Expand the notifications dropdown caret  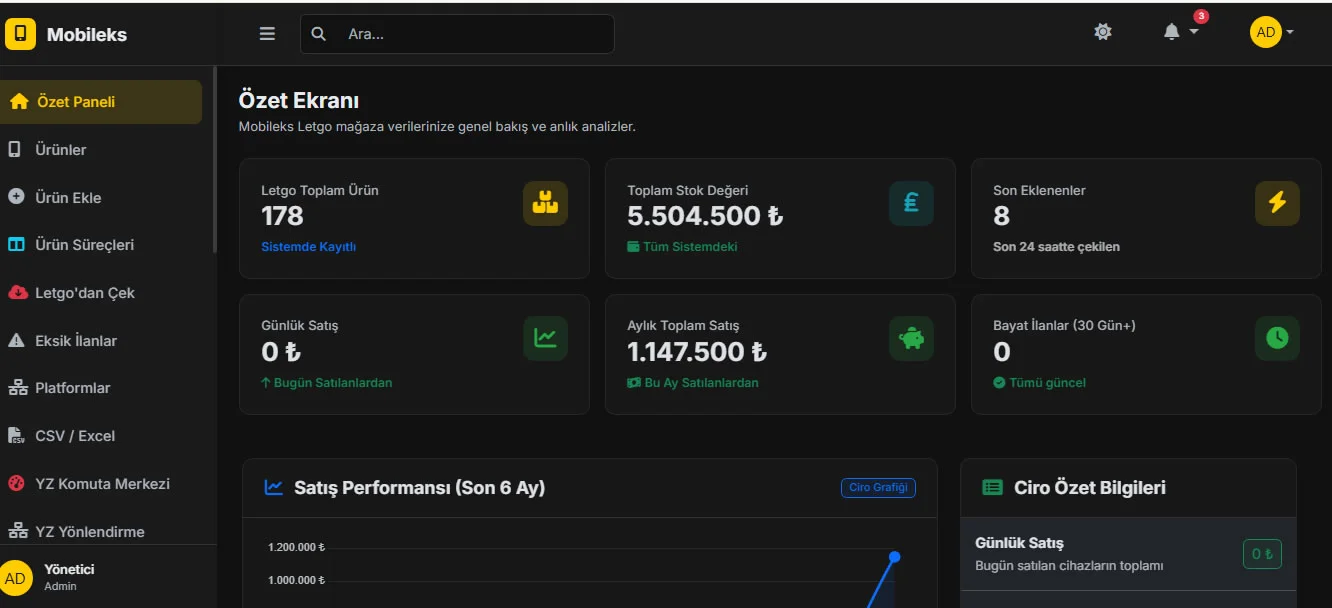coord(1194,32)
